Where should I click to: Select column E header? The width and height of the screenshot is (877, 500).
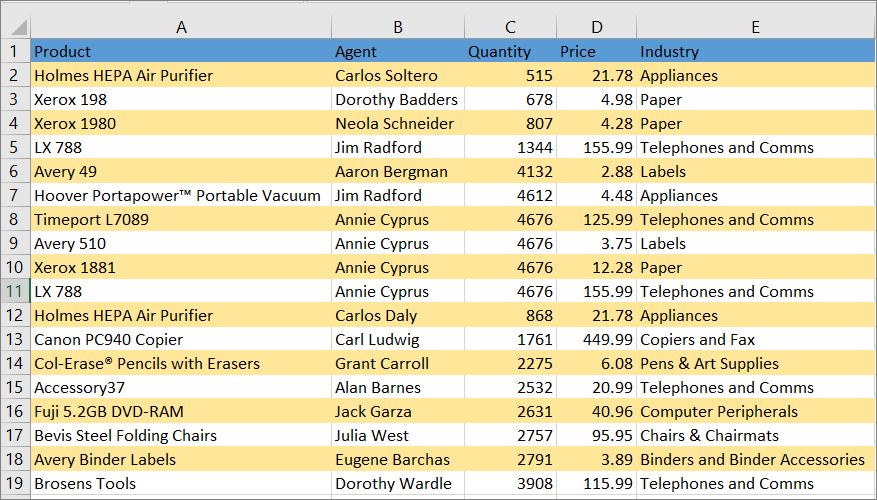click(x=756, y=27)
